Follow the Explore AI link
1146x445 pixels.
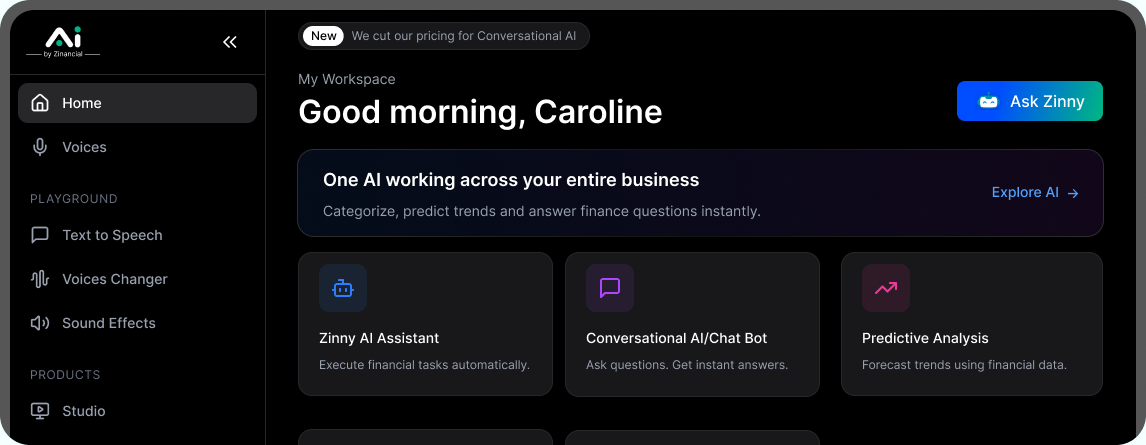click(1034, 193)
